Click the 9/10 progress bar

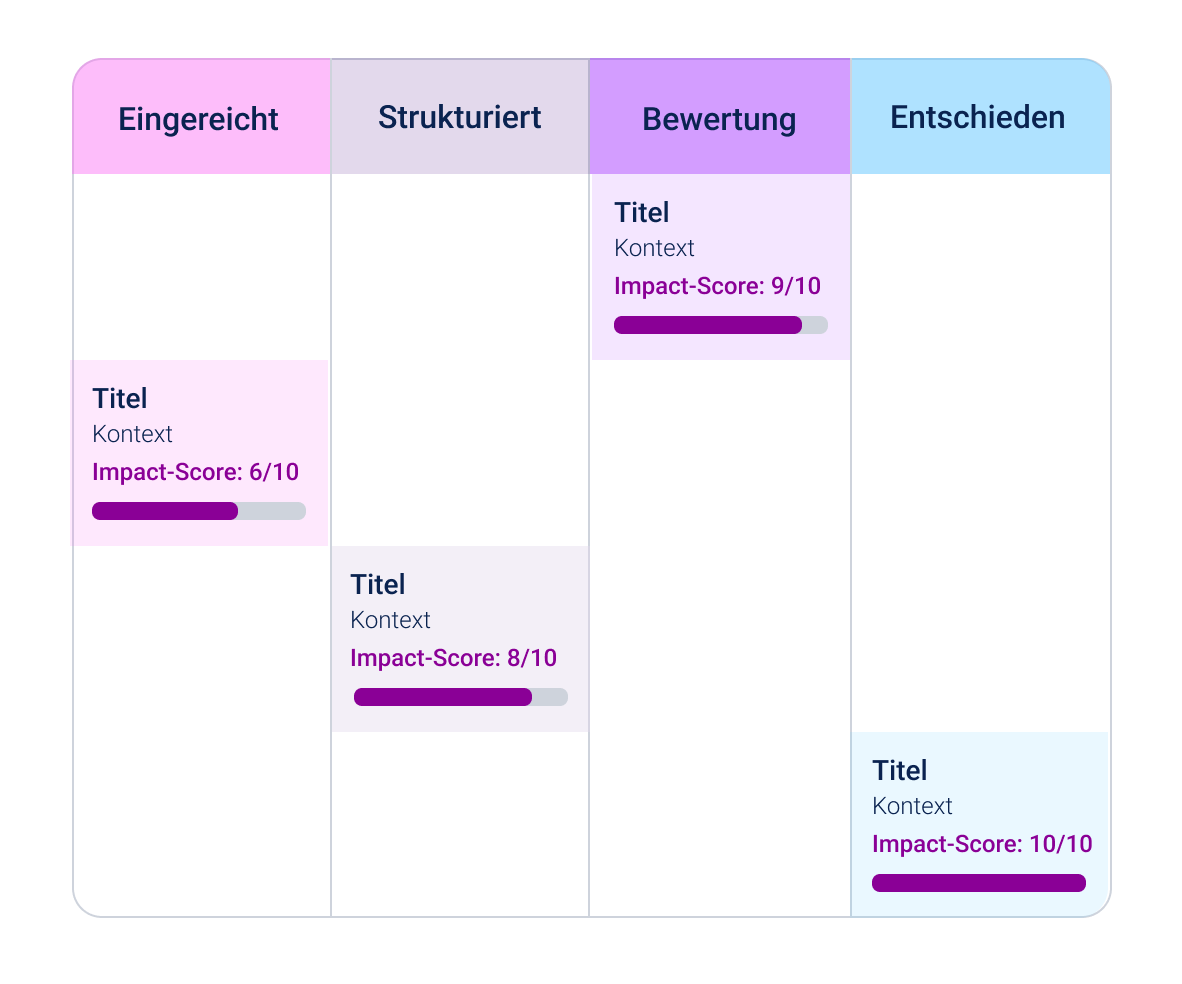tap(721, 325)
